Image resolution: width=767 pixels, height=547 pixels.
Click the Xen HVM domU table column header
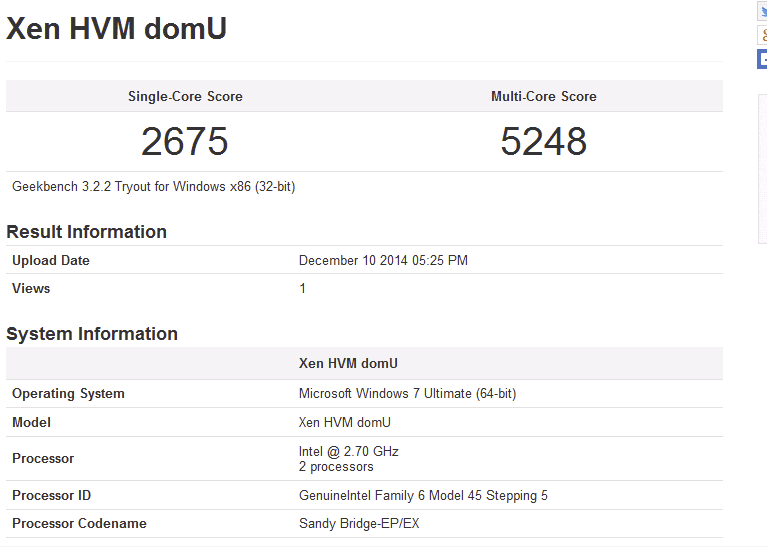348,364
